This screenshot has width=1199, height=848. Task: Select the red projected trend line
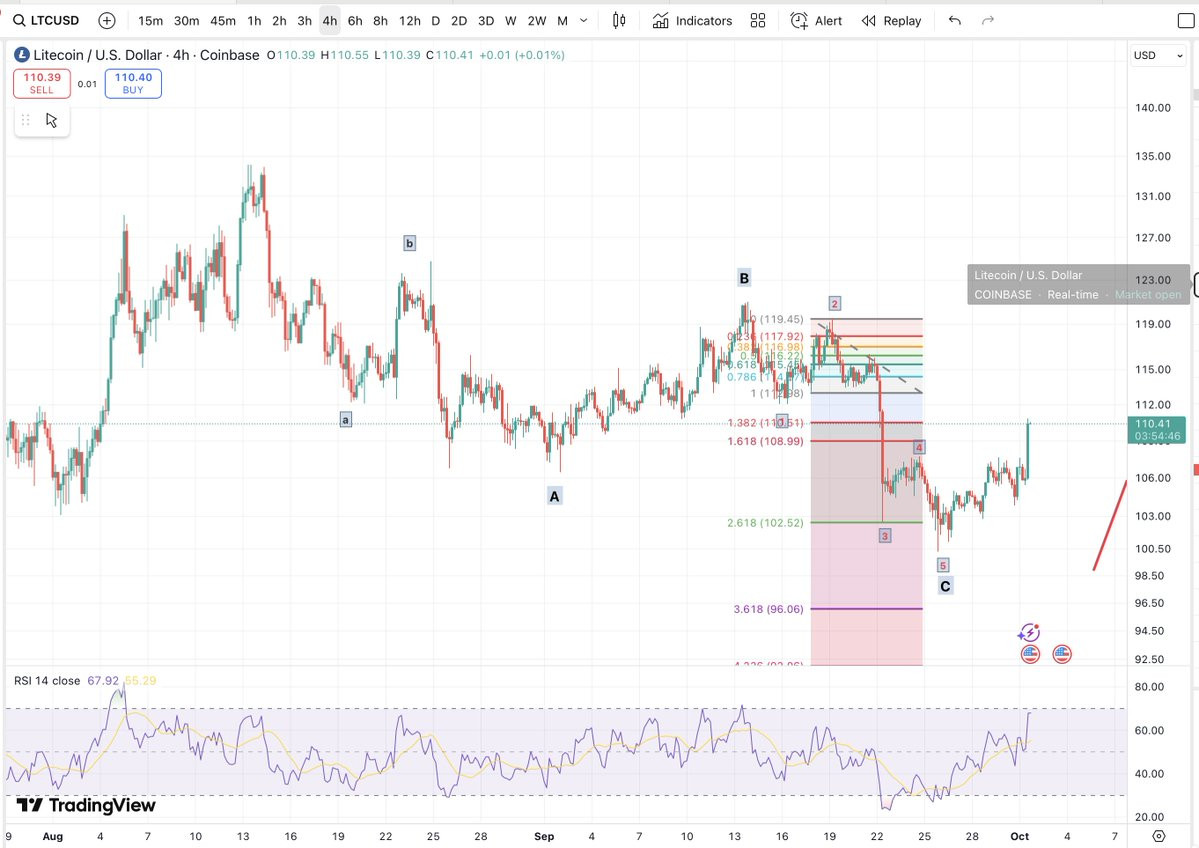[1110, 525]
